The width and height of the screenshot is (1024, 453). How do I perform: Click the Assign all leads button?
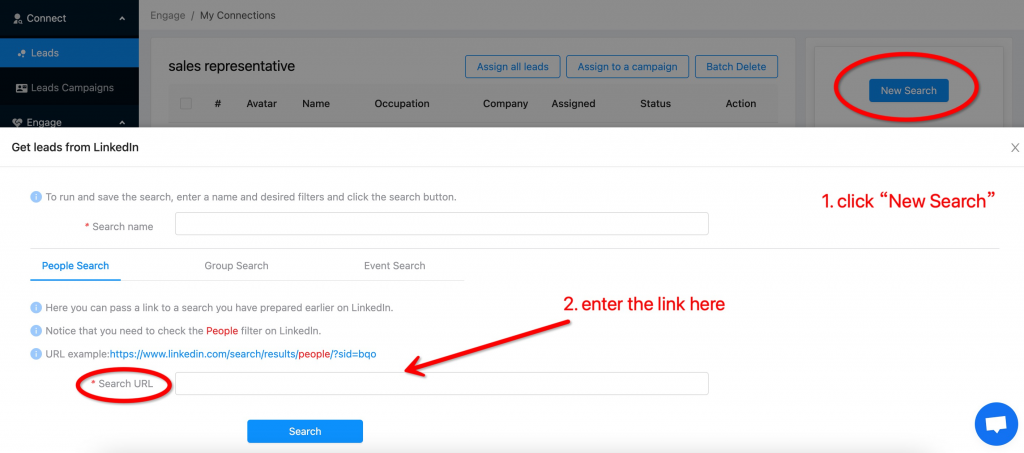click(x=512, y=67)
